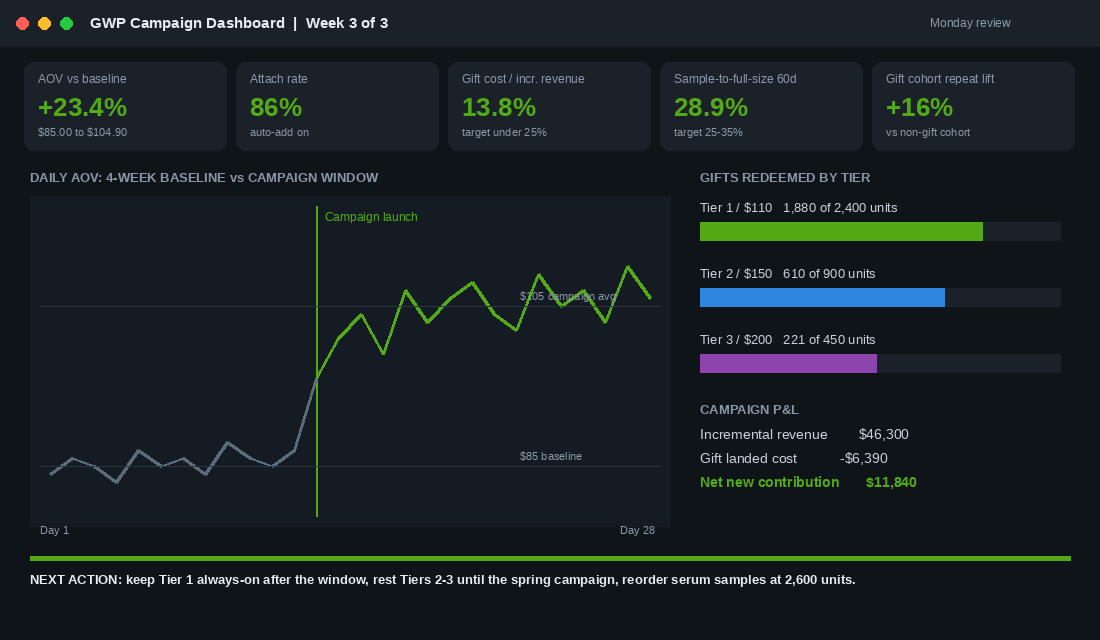Select the +23.4% AOV value
Image resolution: width=1100 pixels, height=640 pixels.
[x=82, y=107]
